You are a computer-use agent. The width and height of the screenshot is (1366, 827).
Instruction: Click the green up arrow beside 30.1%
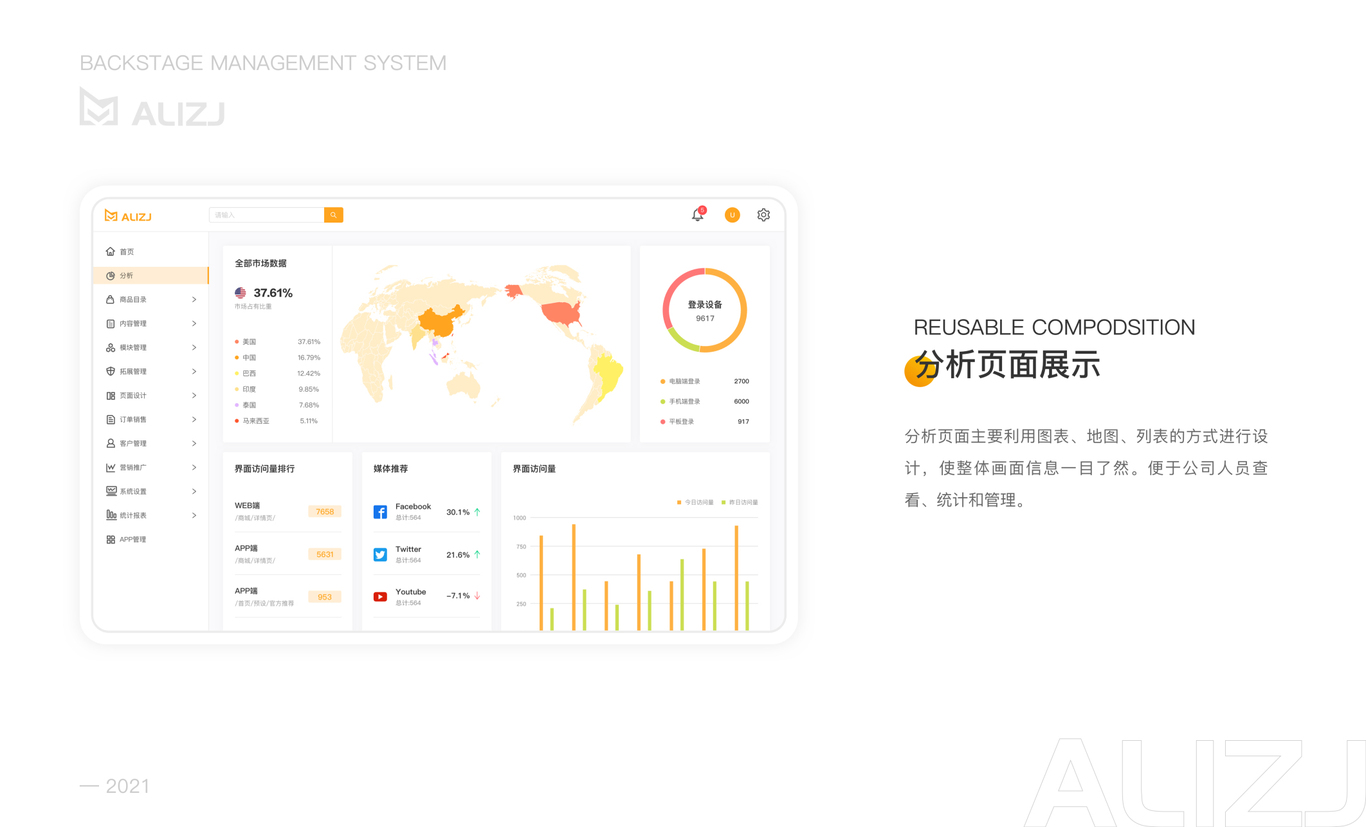[477, 512]
